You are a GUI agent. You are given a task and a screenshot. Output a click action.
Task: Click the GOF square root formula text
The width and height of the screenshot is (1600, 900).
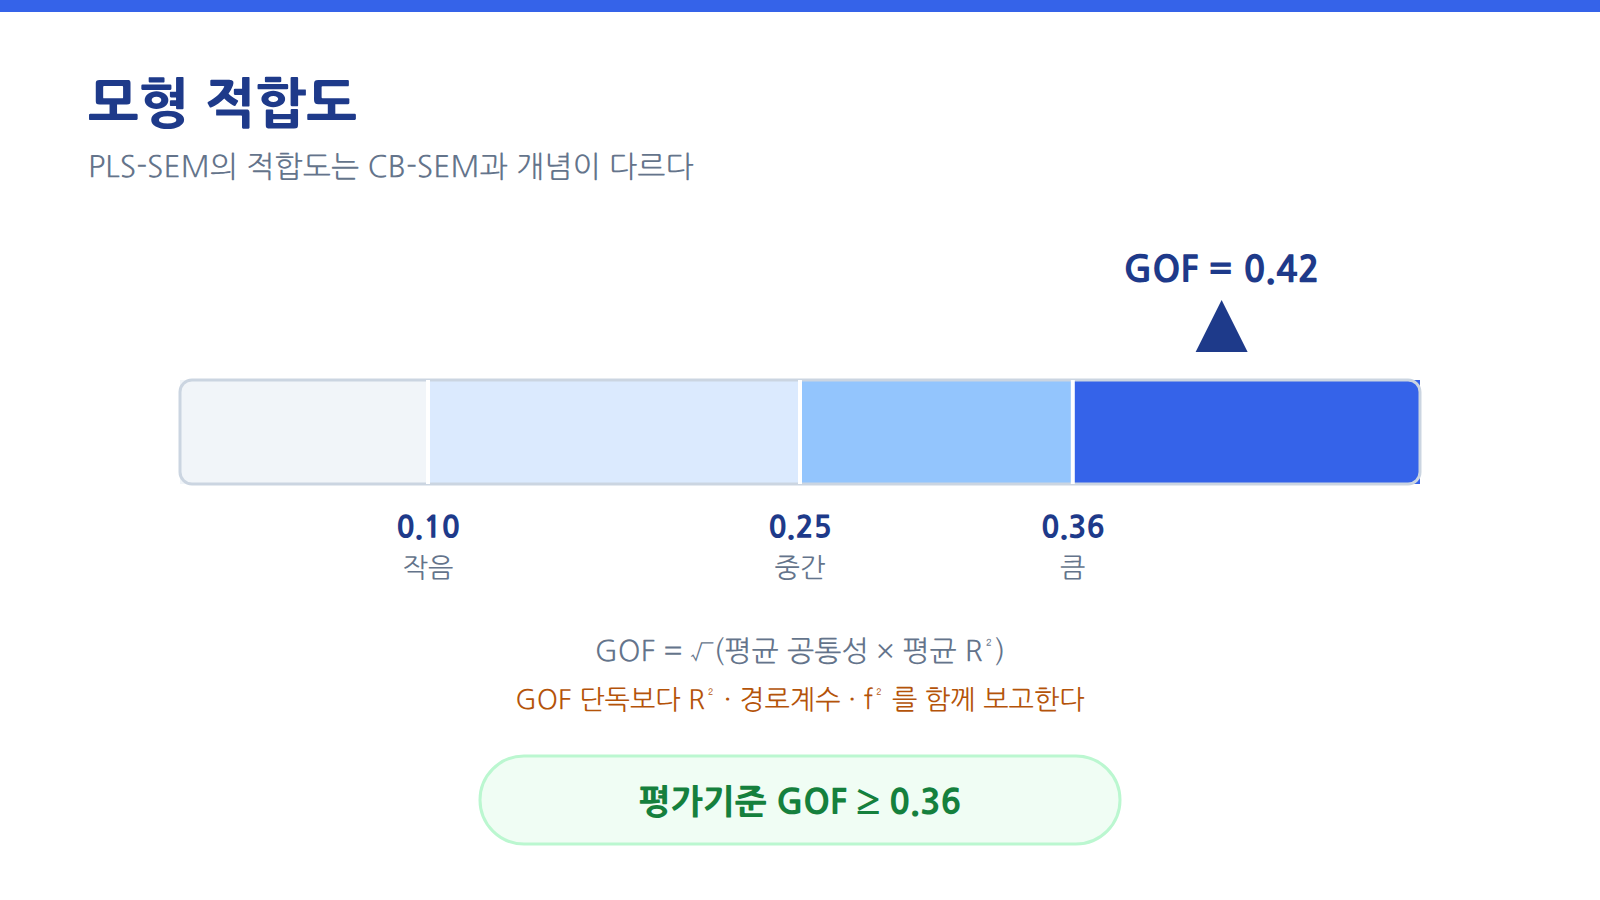pyautogui.click(x=800, y=651)
